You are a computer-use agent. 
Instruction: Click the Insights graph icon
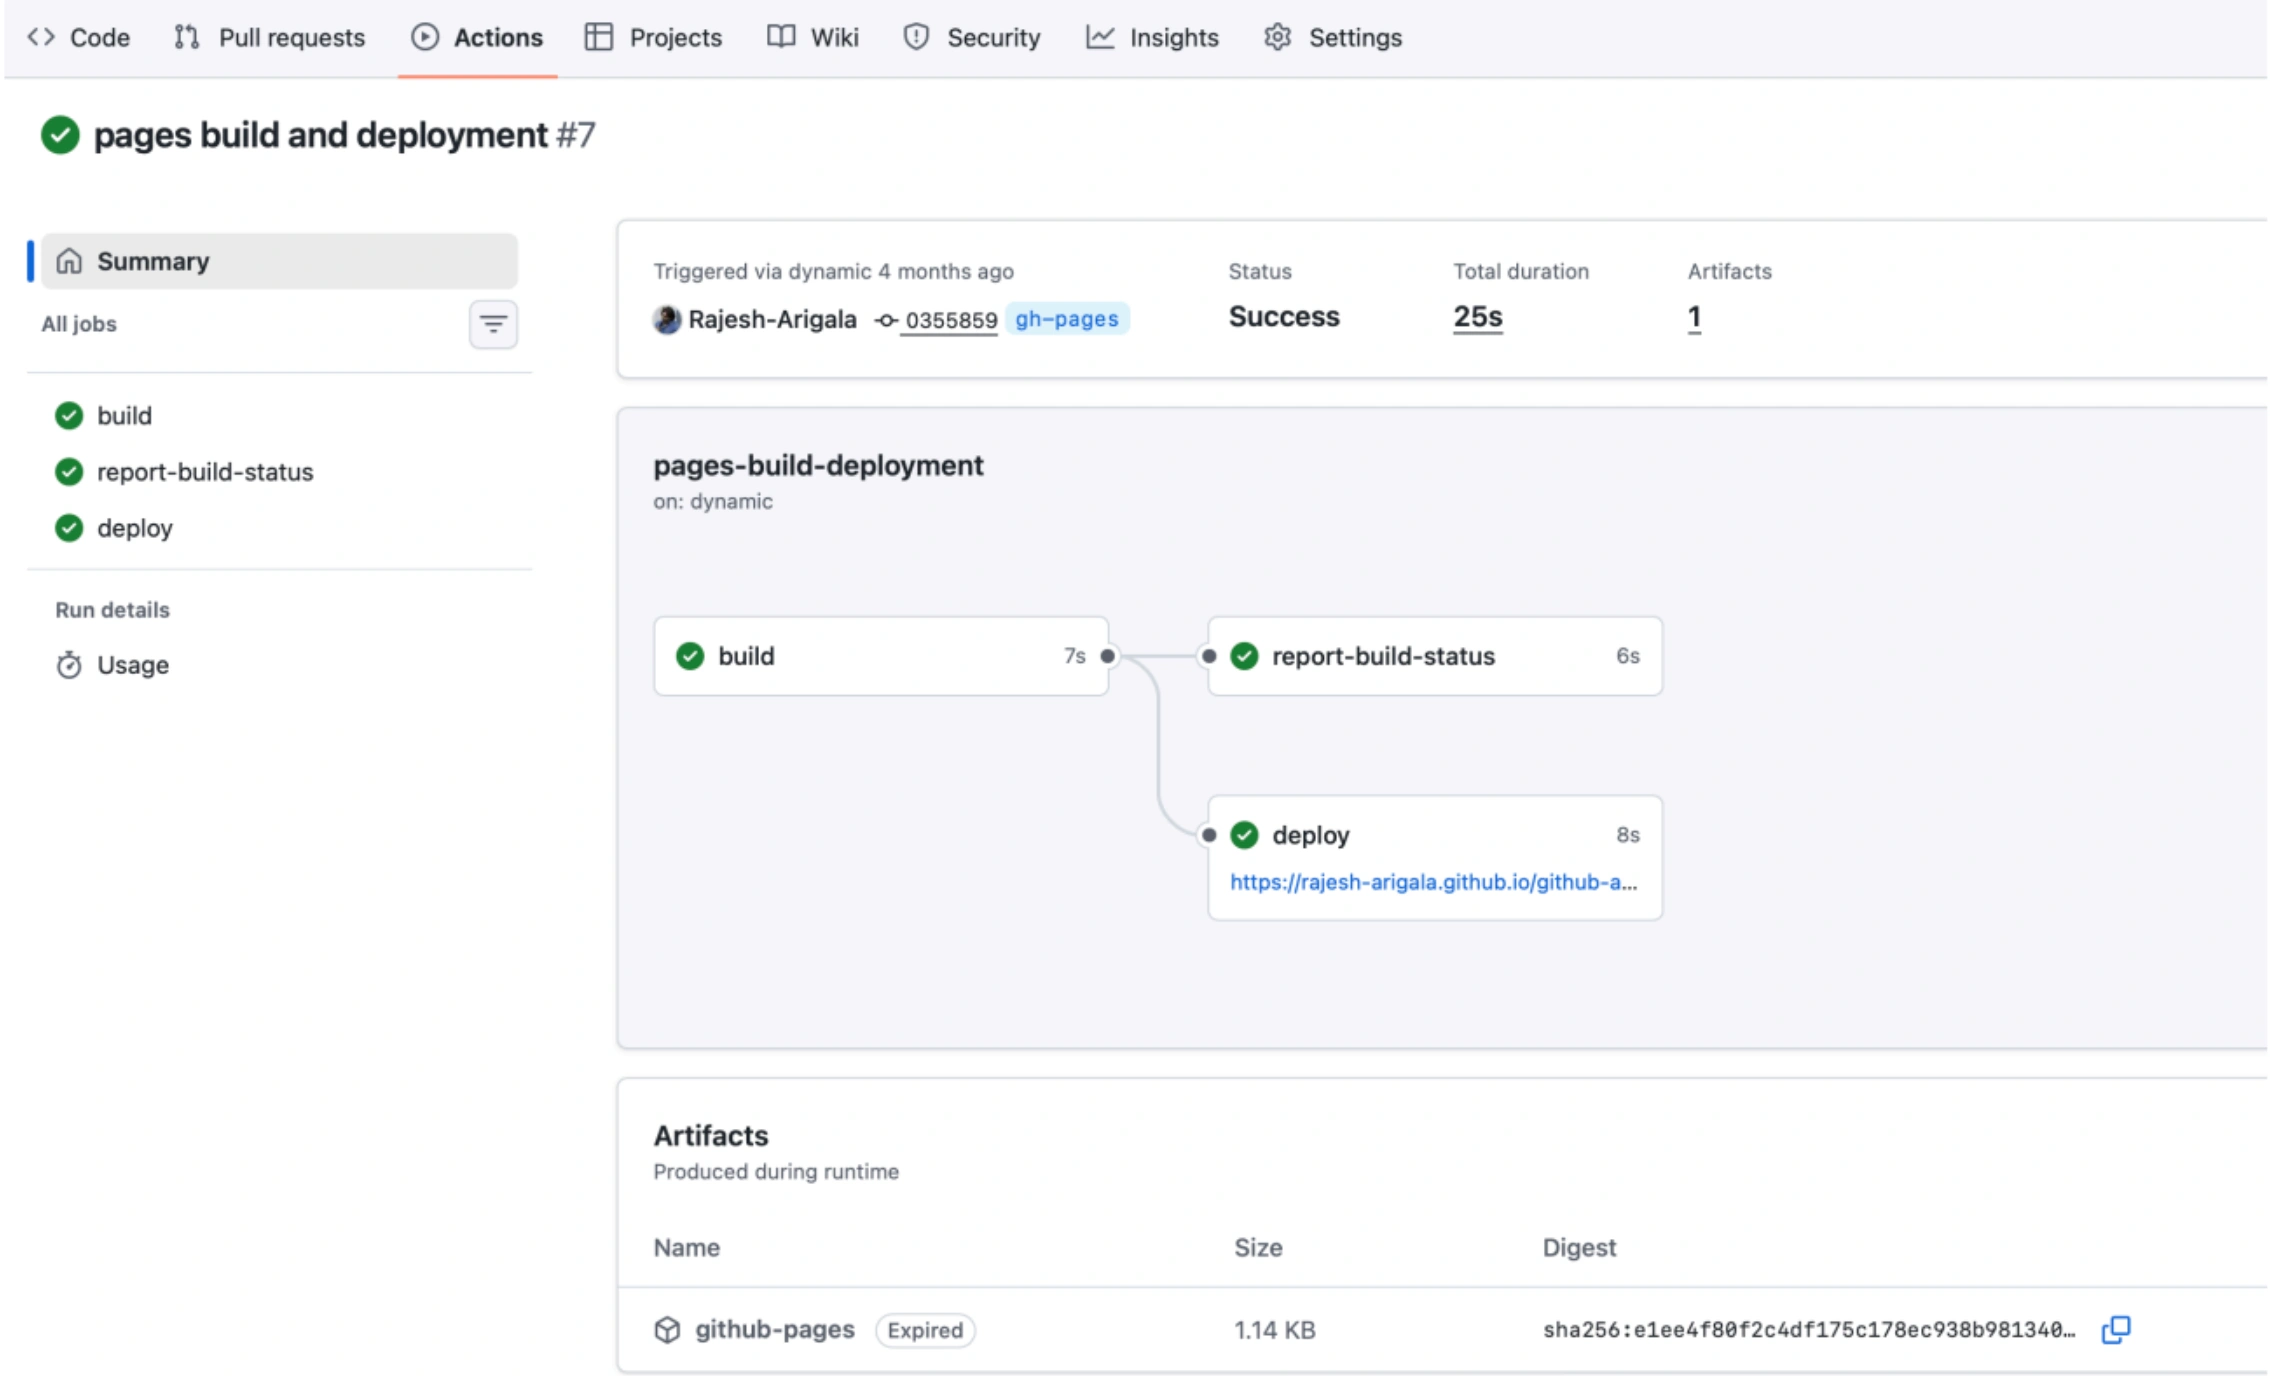click(1100, 38)
